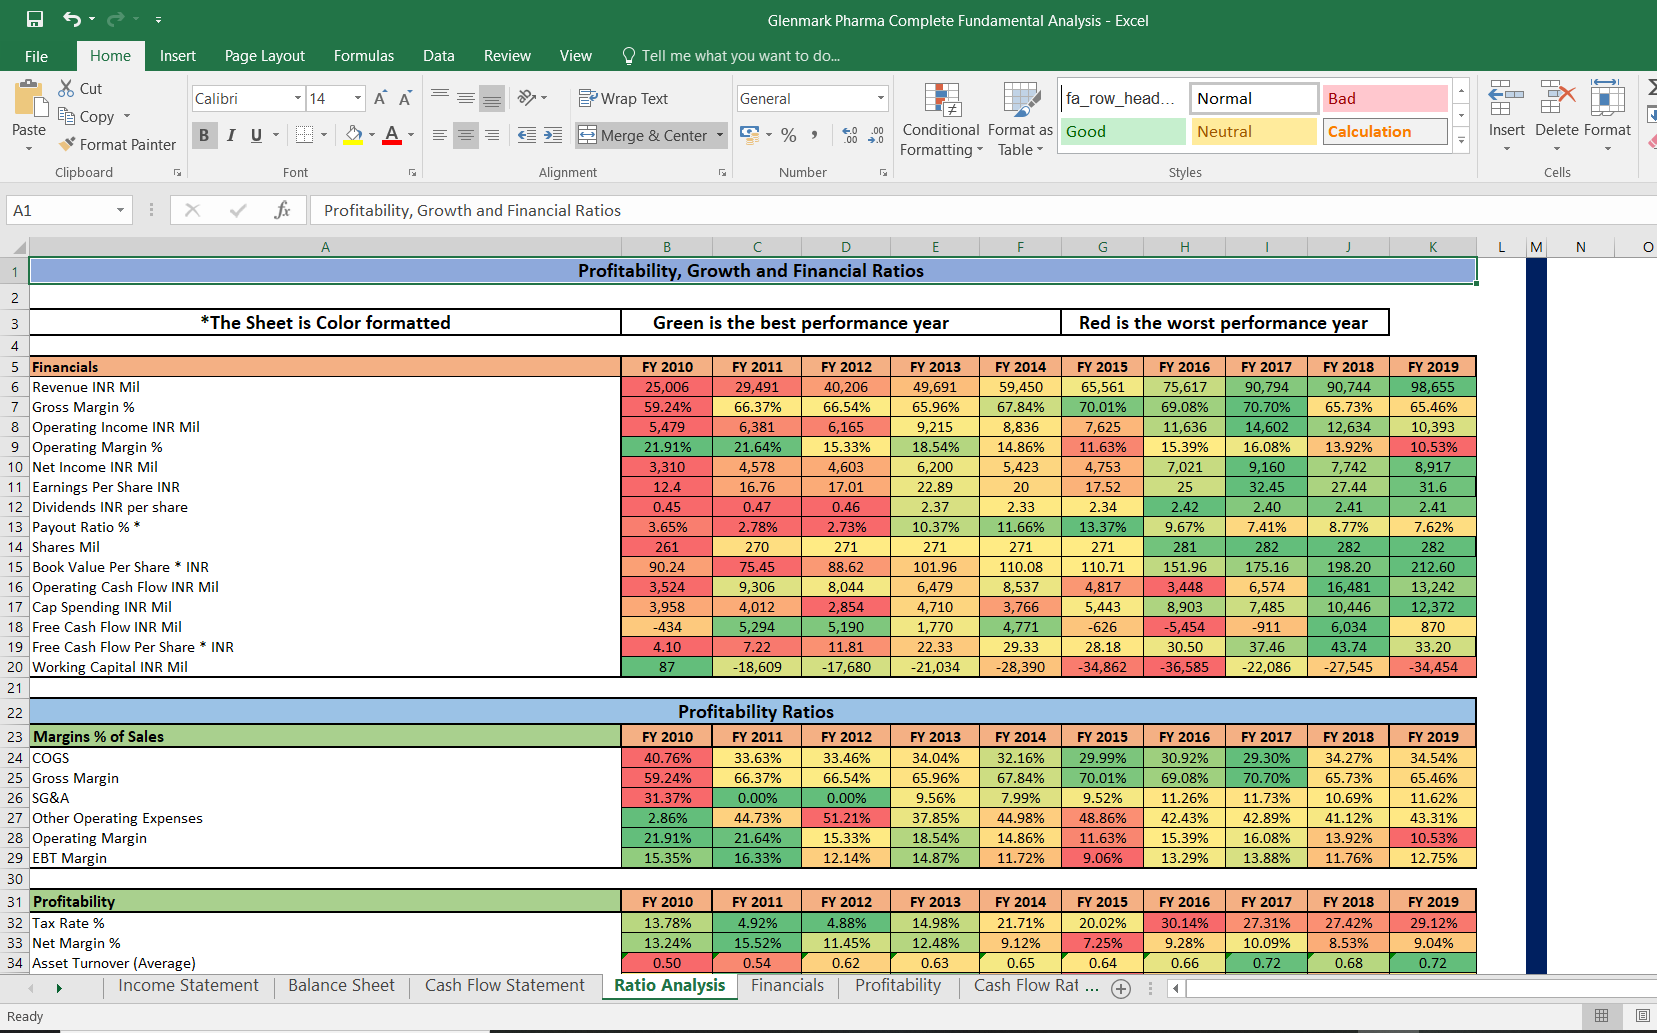This screenshot has height=1033, width=1657.
Task: Toggle Wrap Text option
Action: (623, 98)
